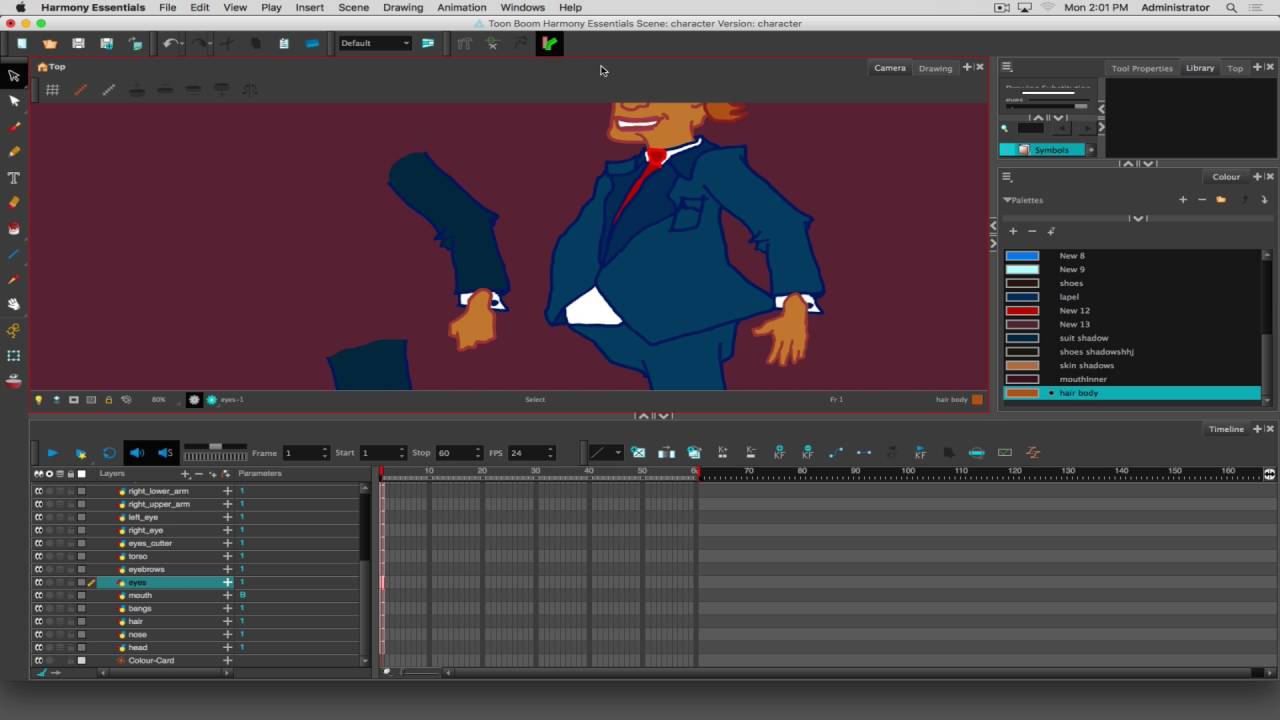Viewport: 1280px width, 720px height.
Task: Select the Colour Dropper tool
Action: [x=14, y=280]
